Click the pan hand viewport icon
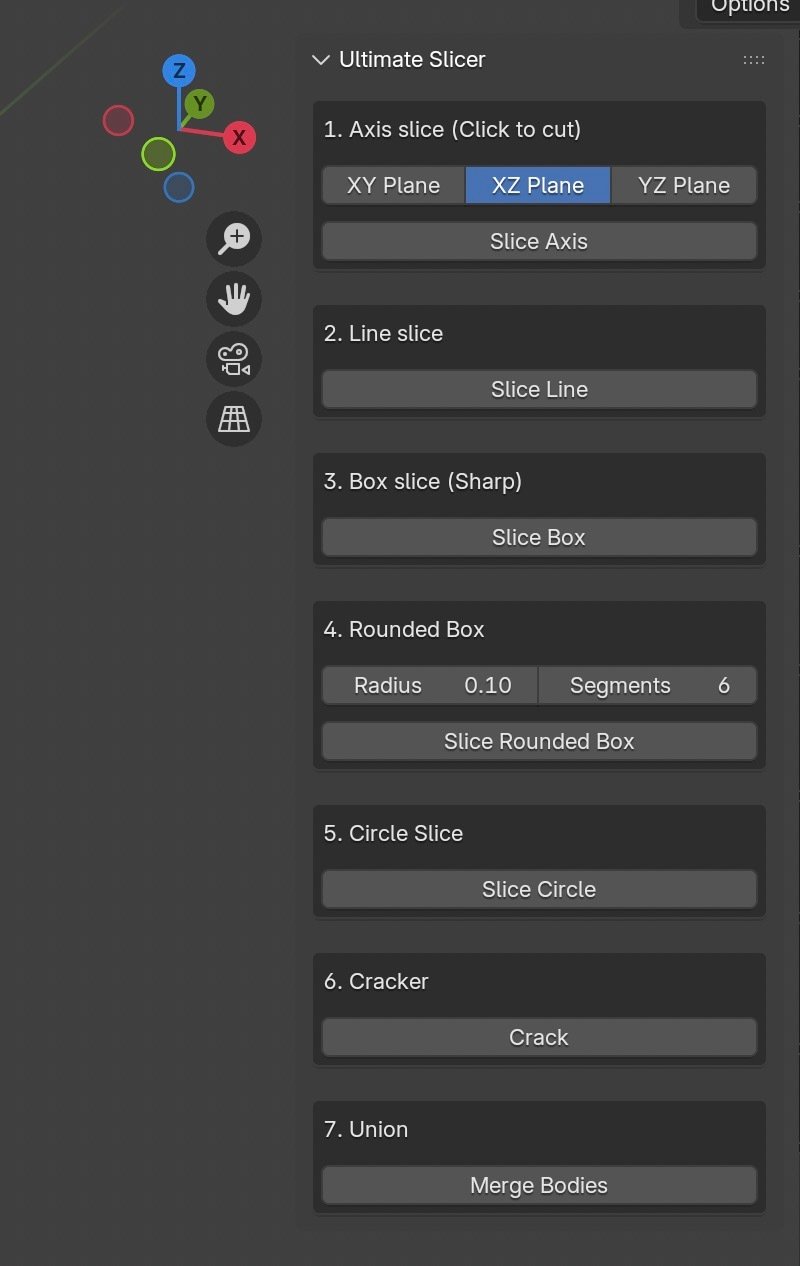Image resolution: width=800 pixels, height=1266 pixels. (234, 299)
